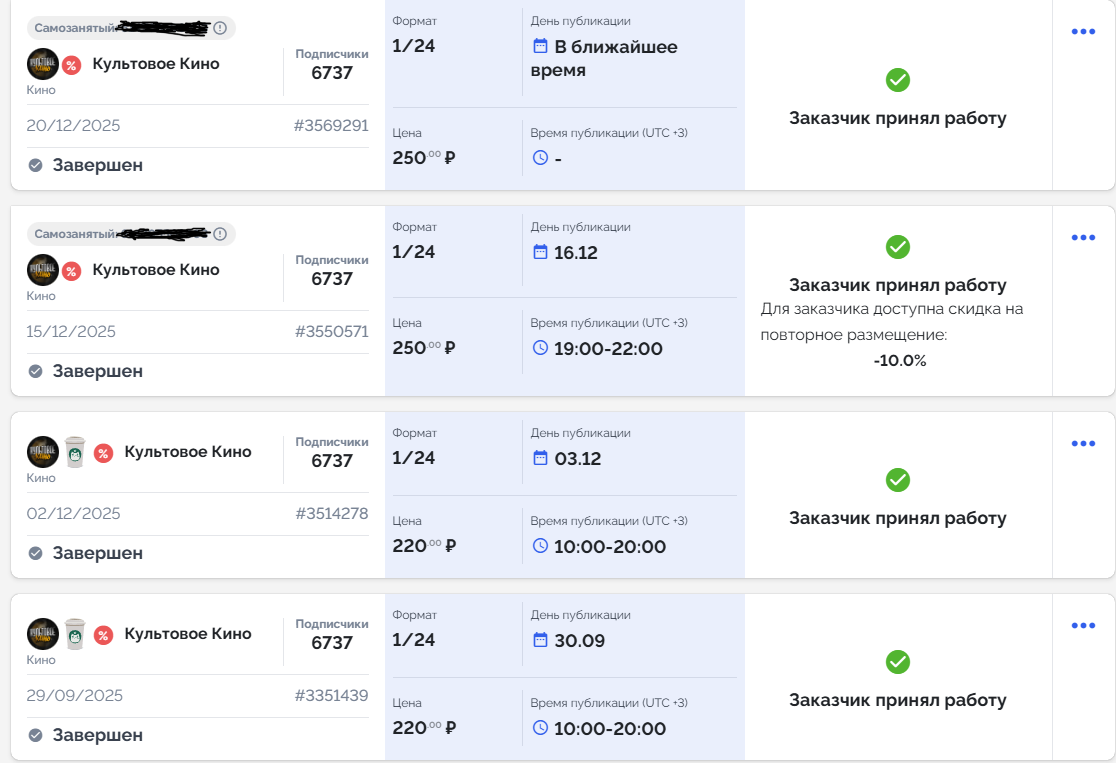Click green checkmark in order #3514278 card

click(x=898, y=480)
